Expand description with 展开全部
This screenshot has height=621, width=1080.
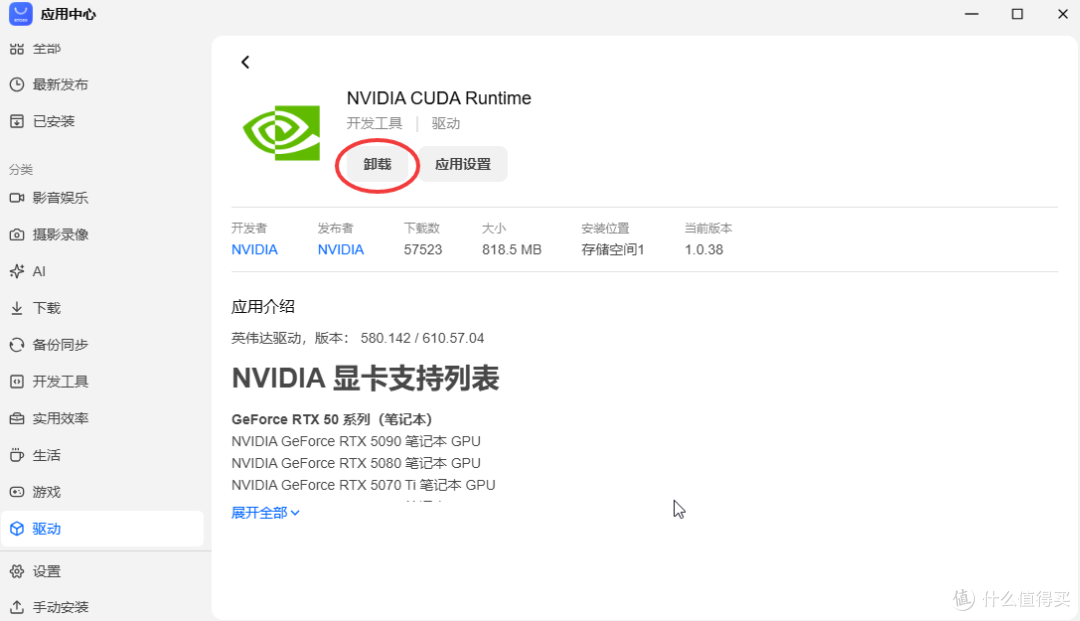[x=266, y=513]
